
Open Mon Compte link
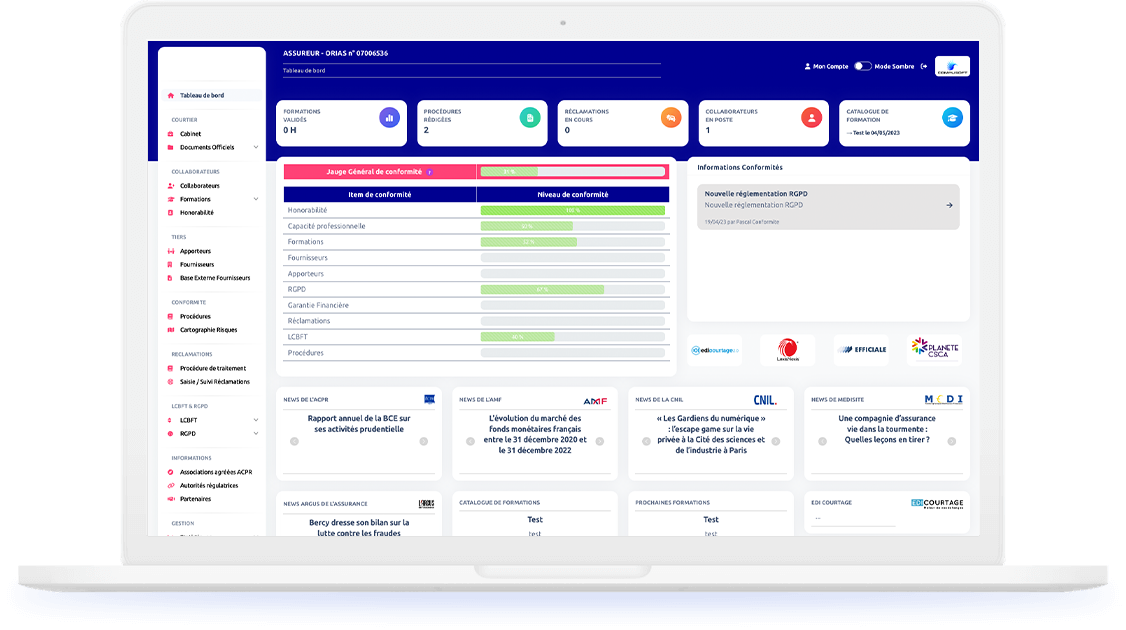[x=829, y=67]
